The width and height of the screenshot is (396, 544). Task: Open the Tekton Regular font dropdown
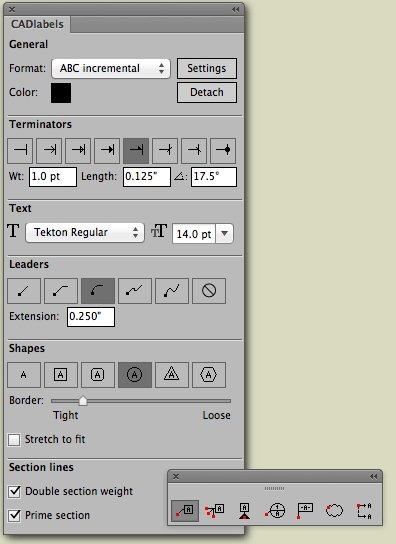(85, 232)
